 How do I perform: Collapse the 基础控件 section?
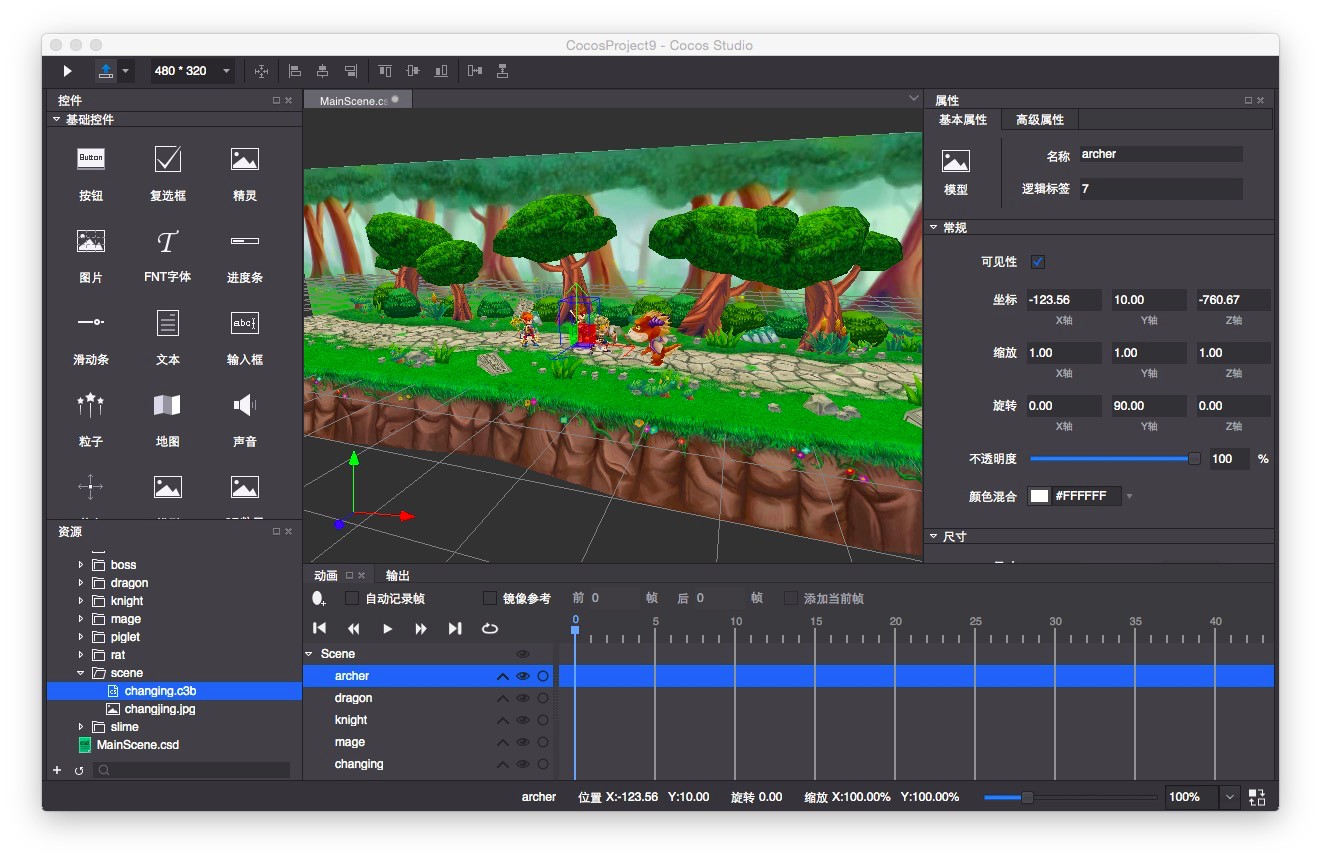(57, 120)
